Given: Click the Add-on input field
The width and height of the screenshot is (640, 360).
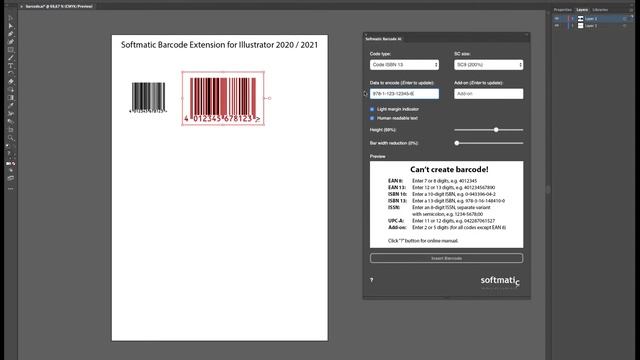Looking at the screenshot, I should point(489,94).
